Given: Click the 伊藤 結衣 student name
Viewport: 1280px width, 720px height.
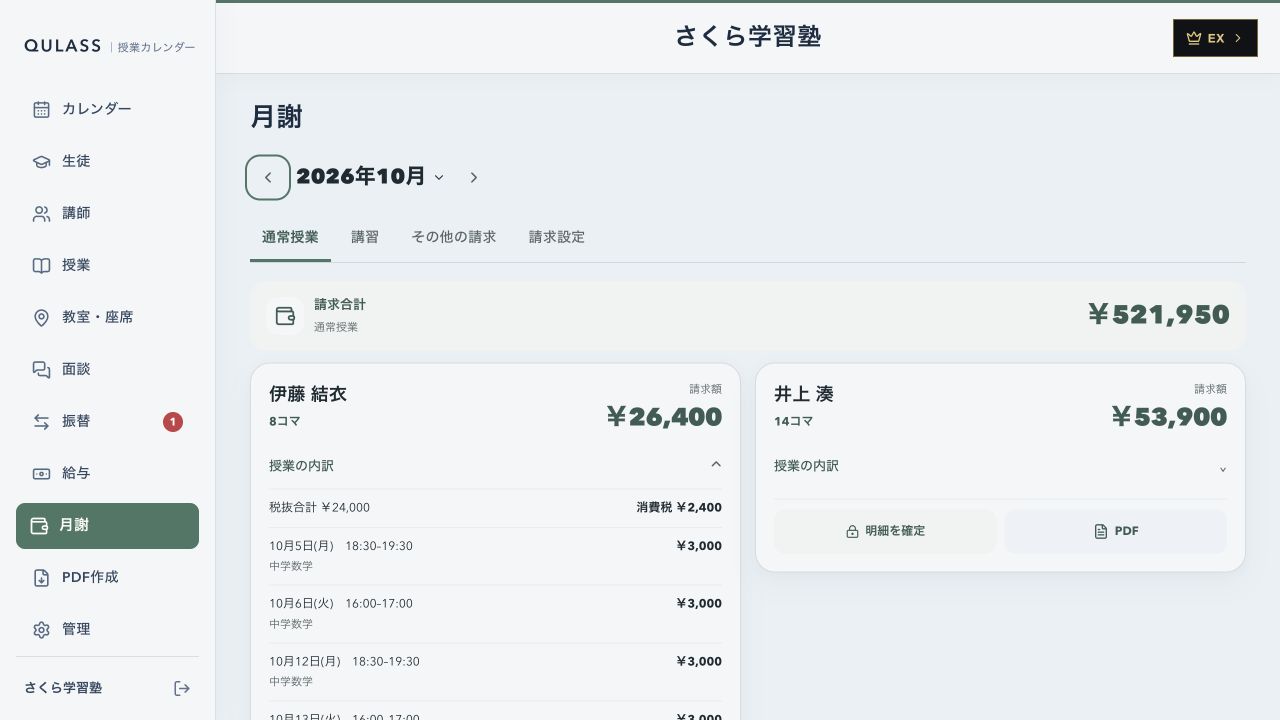Looking at the screenshot, I should pos(308,394).
